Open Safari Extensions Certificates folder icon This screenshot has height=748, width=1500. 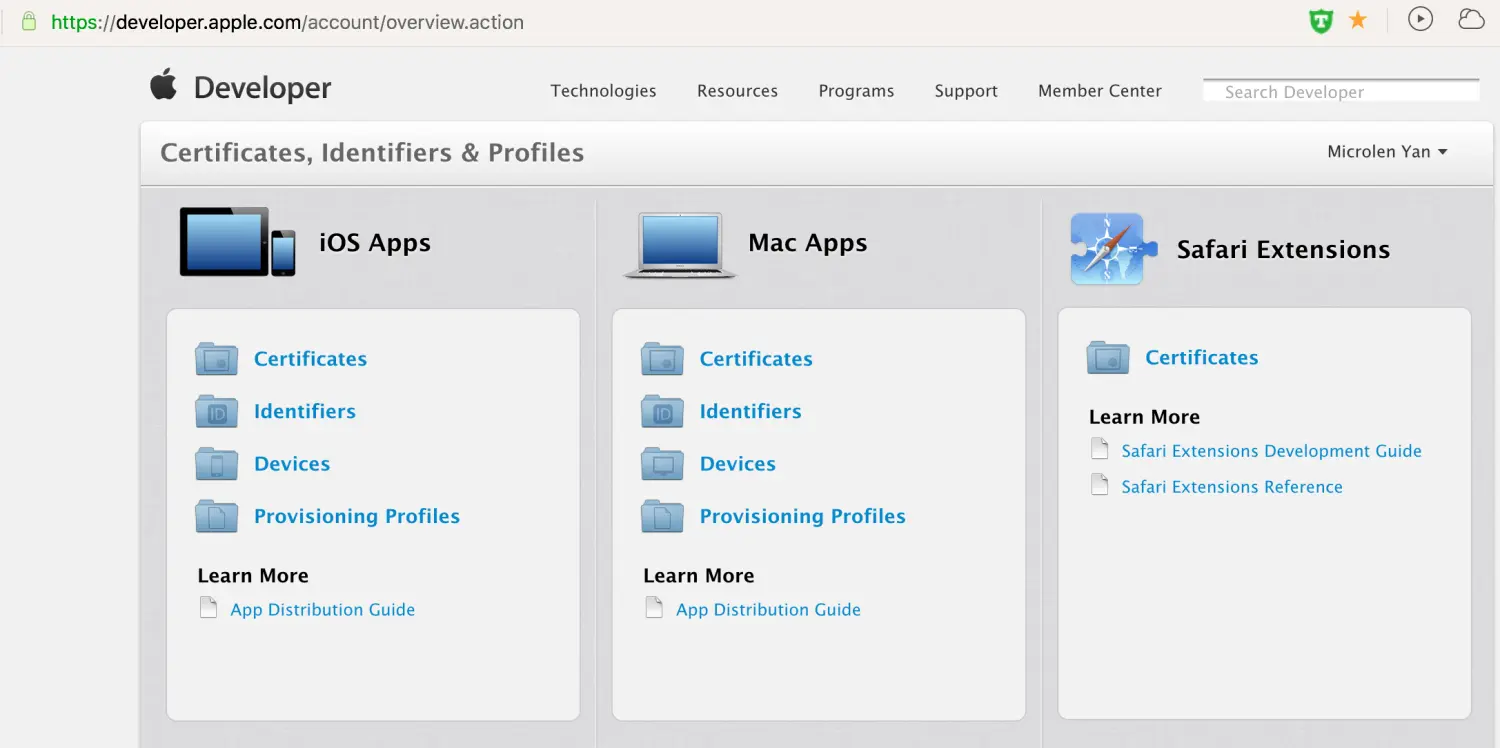(1108, 358)
